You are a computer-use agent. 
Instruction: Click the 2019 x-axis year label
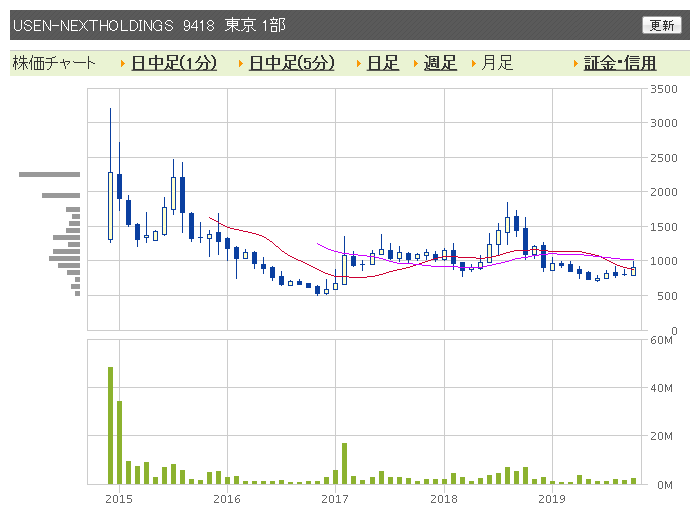[552, 499]
